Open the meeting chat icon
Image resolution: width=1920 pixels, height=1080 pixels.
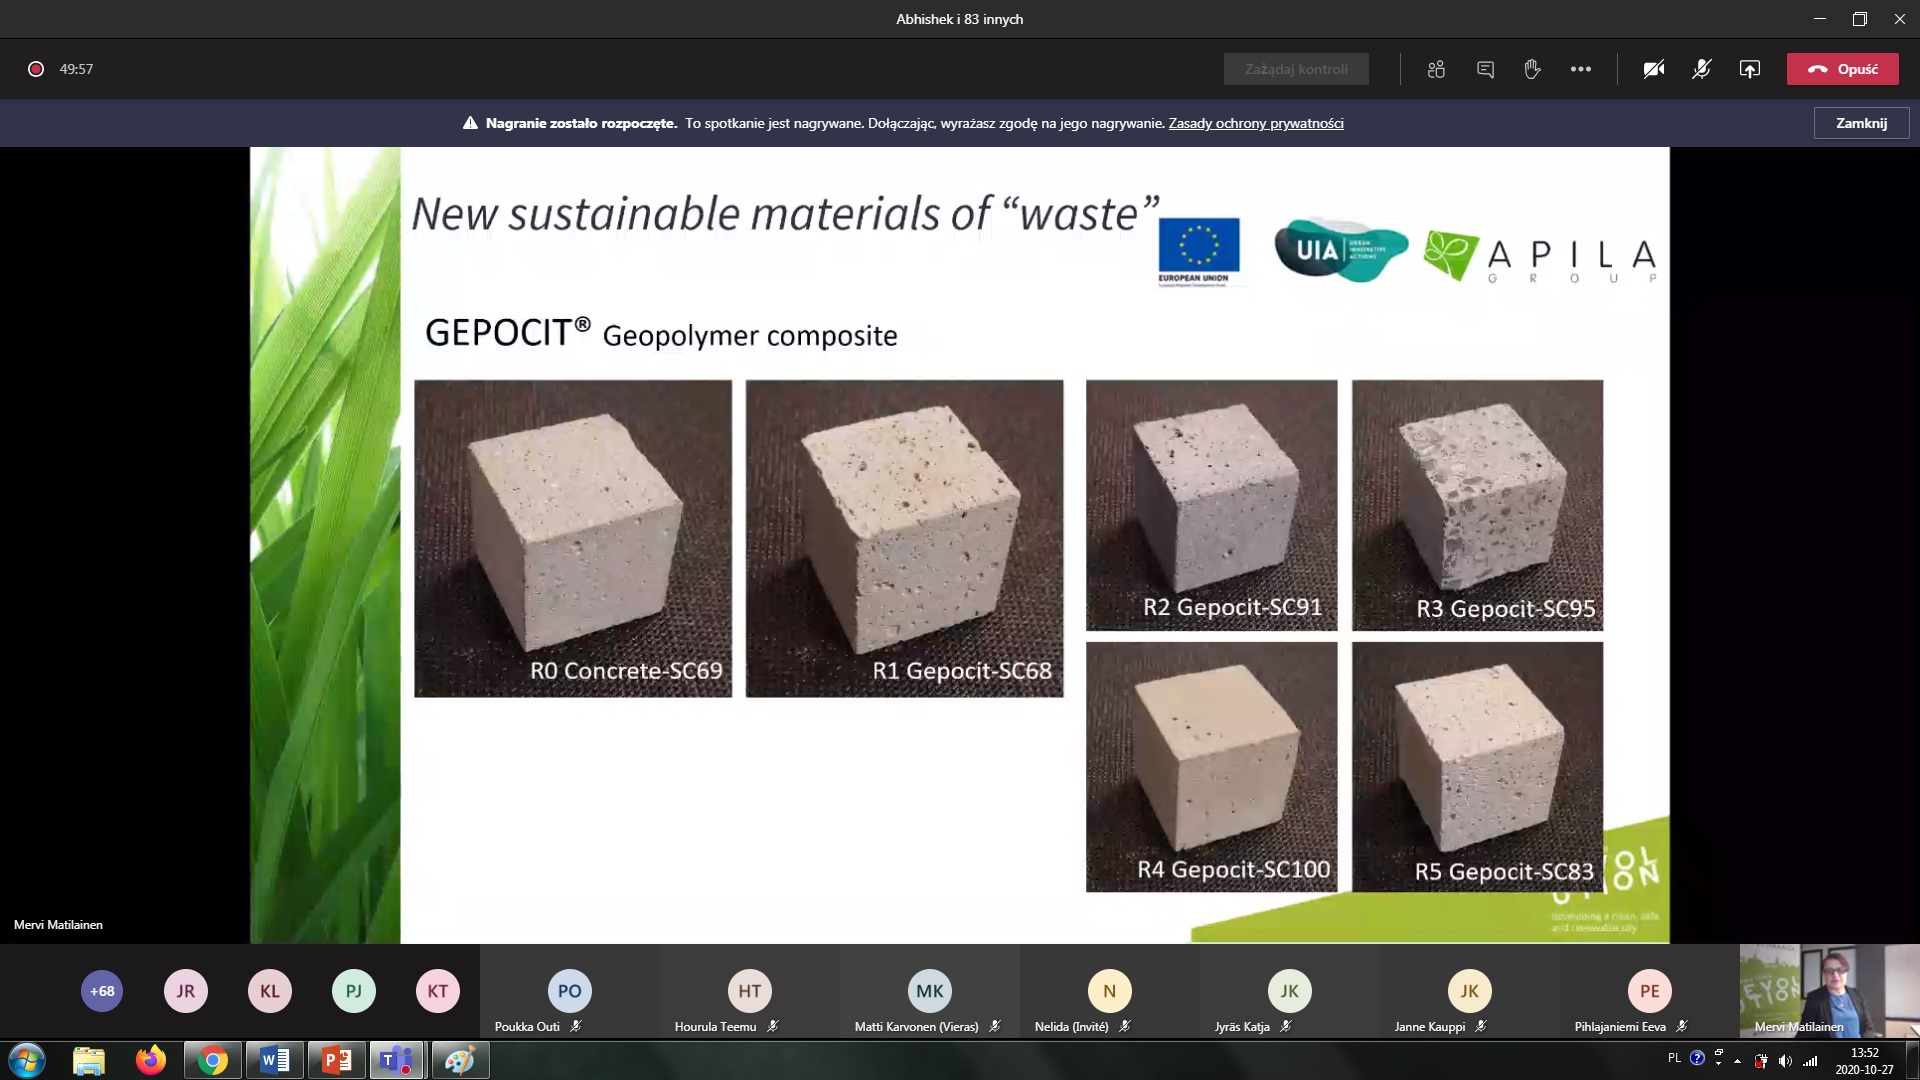pyautogui.click(x=1485, y=69)
